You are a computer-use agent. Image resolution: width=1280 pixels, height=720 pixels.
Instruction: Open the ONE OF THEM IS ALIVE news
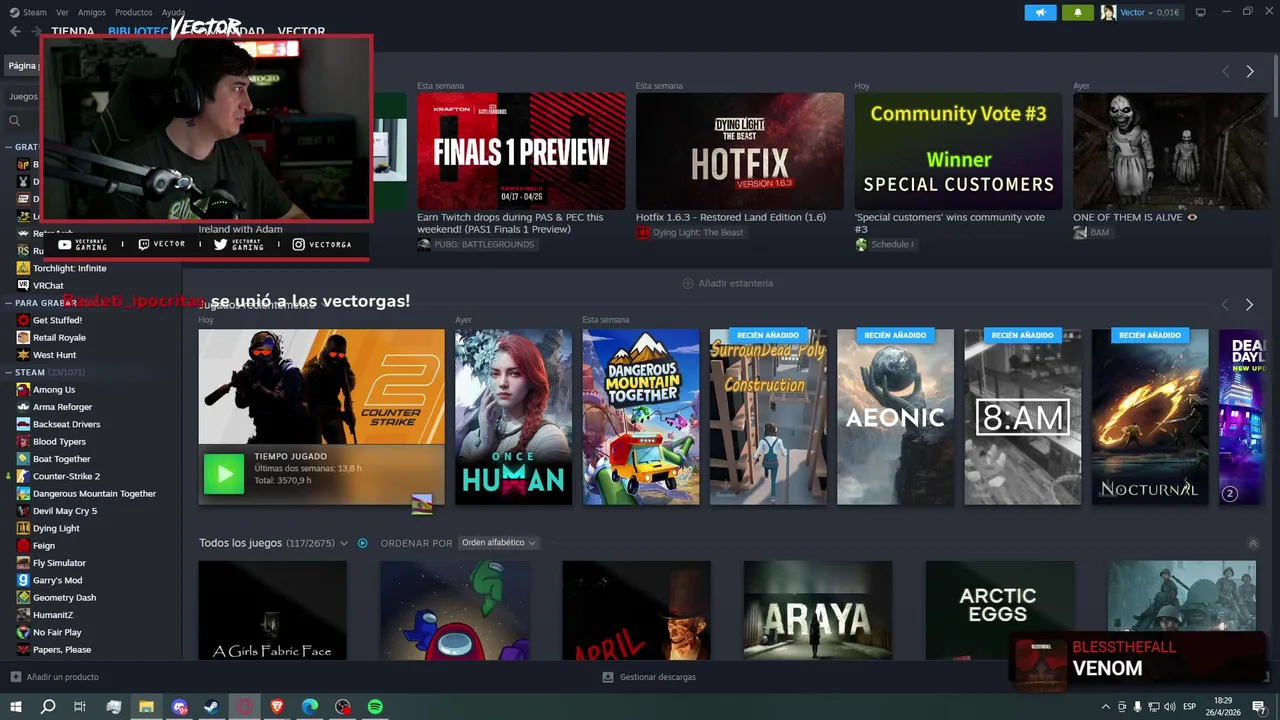(x=1135, y=217)
